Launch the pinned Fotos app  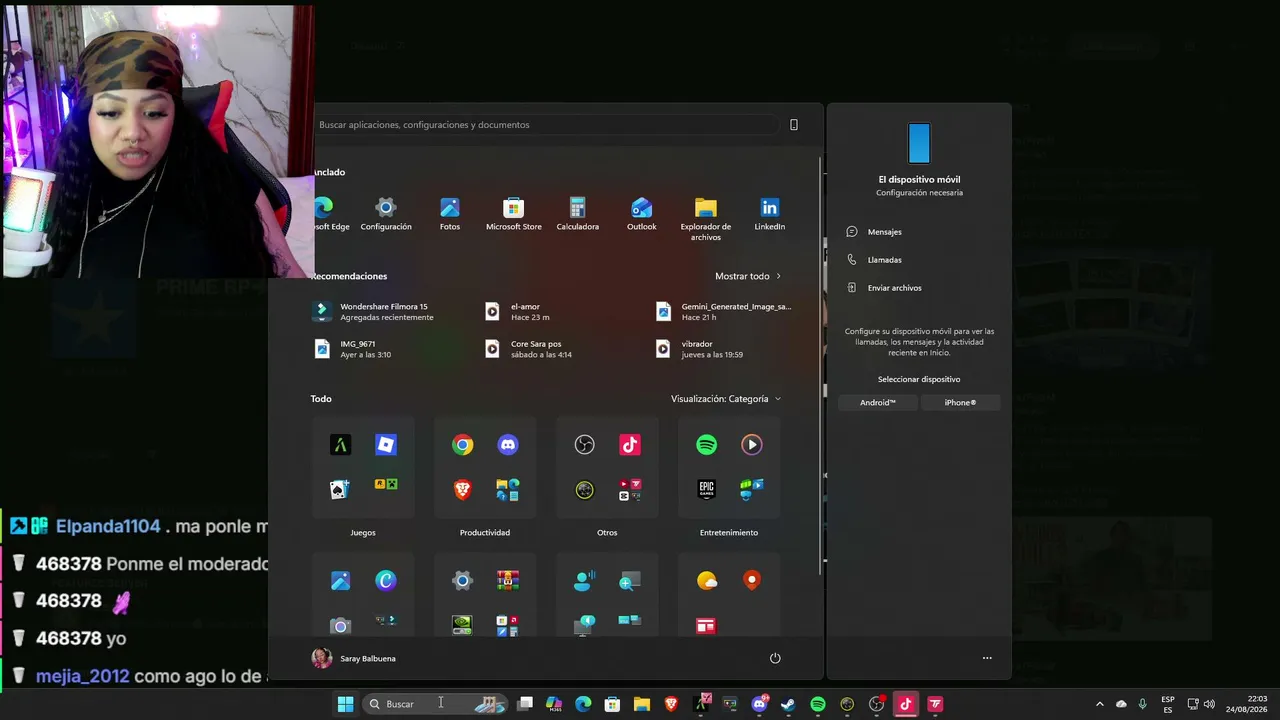(x=450, y=214)
